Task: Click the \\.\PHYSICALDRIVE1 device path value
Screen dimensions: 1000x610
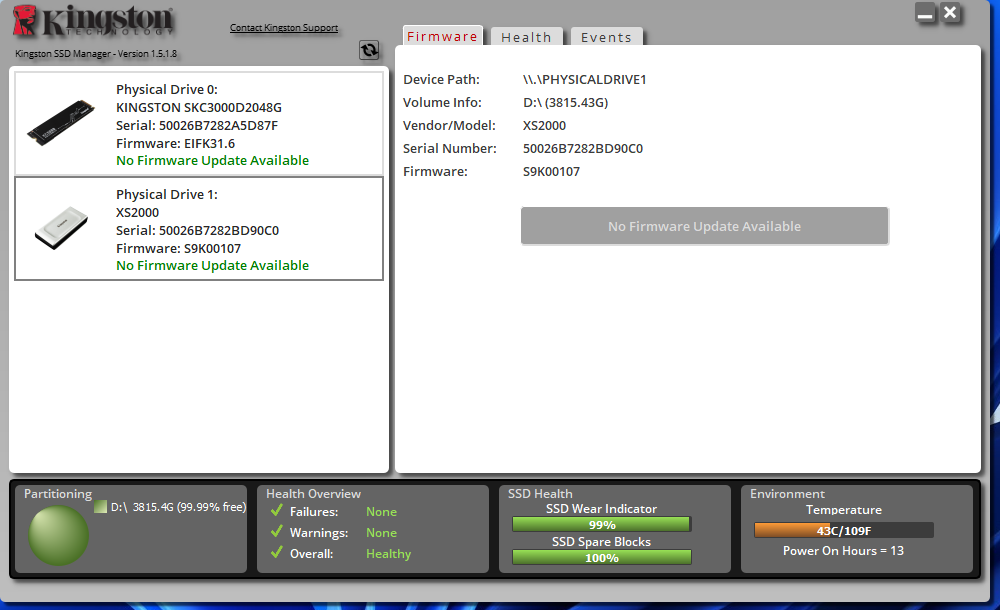Action: 585,79
